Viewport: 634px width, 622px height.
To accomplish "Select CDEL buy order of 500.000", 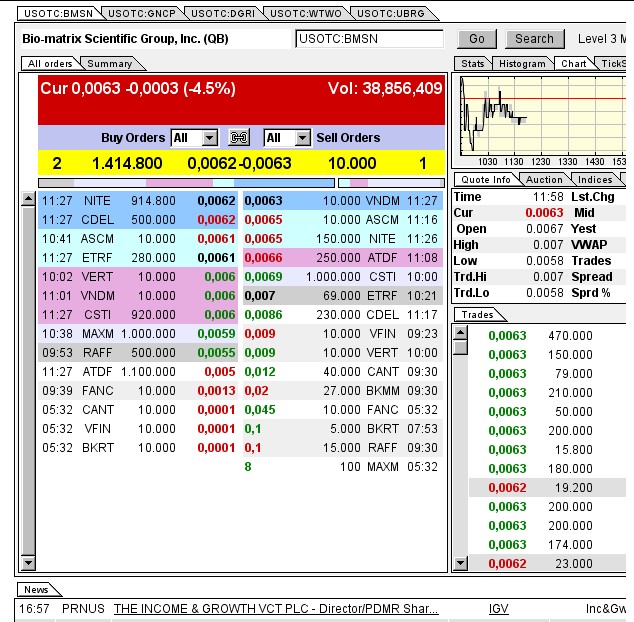I will pyautogui.click(x=138, y=220).
